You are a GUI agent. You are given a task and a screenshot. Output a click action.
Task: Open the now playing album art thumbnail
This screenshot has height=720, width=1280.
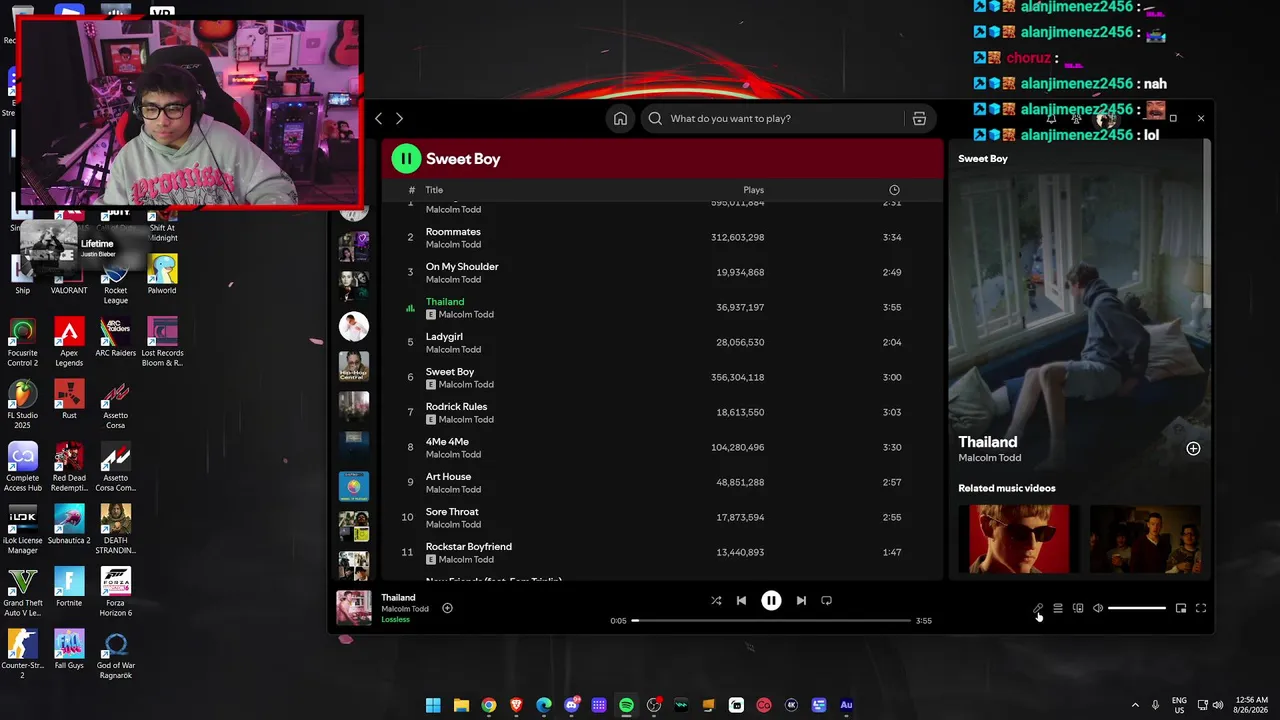click(354, 608)
